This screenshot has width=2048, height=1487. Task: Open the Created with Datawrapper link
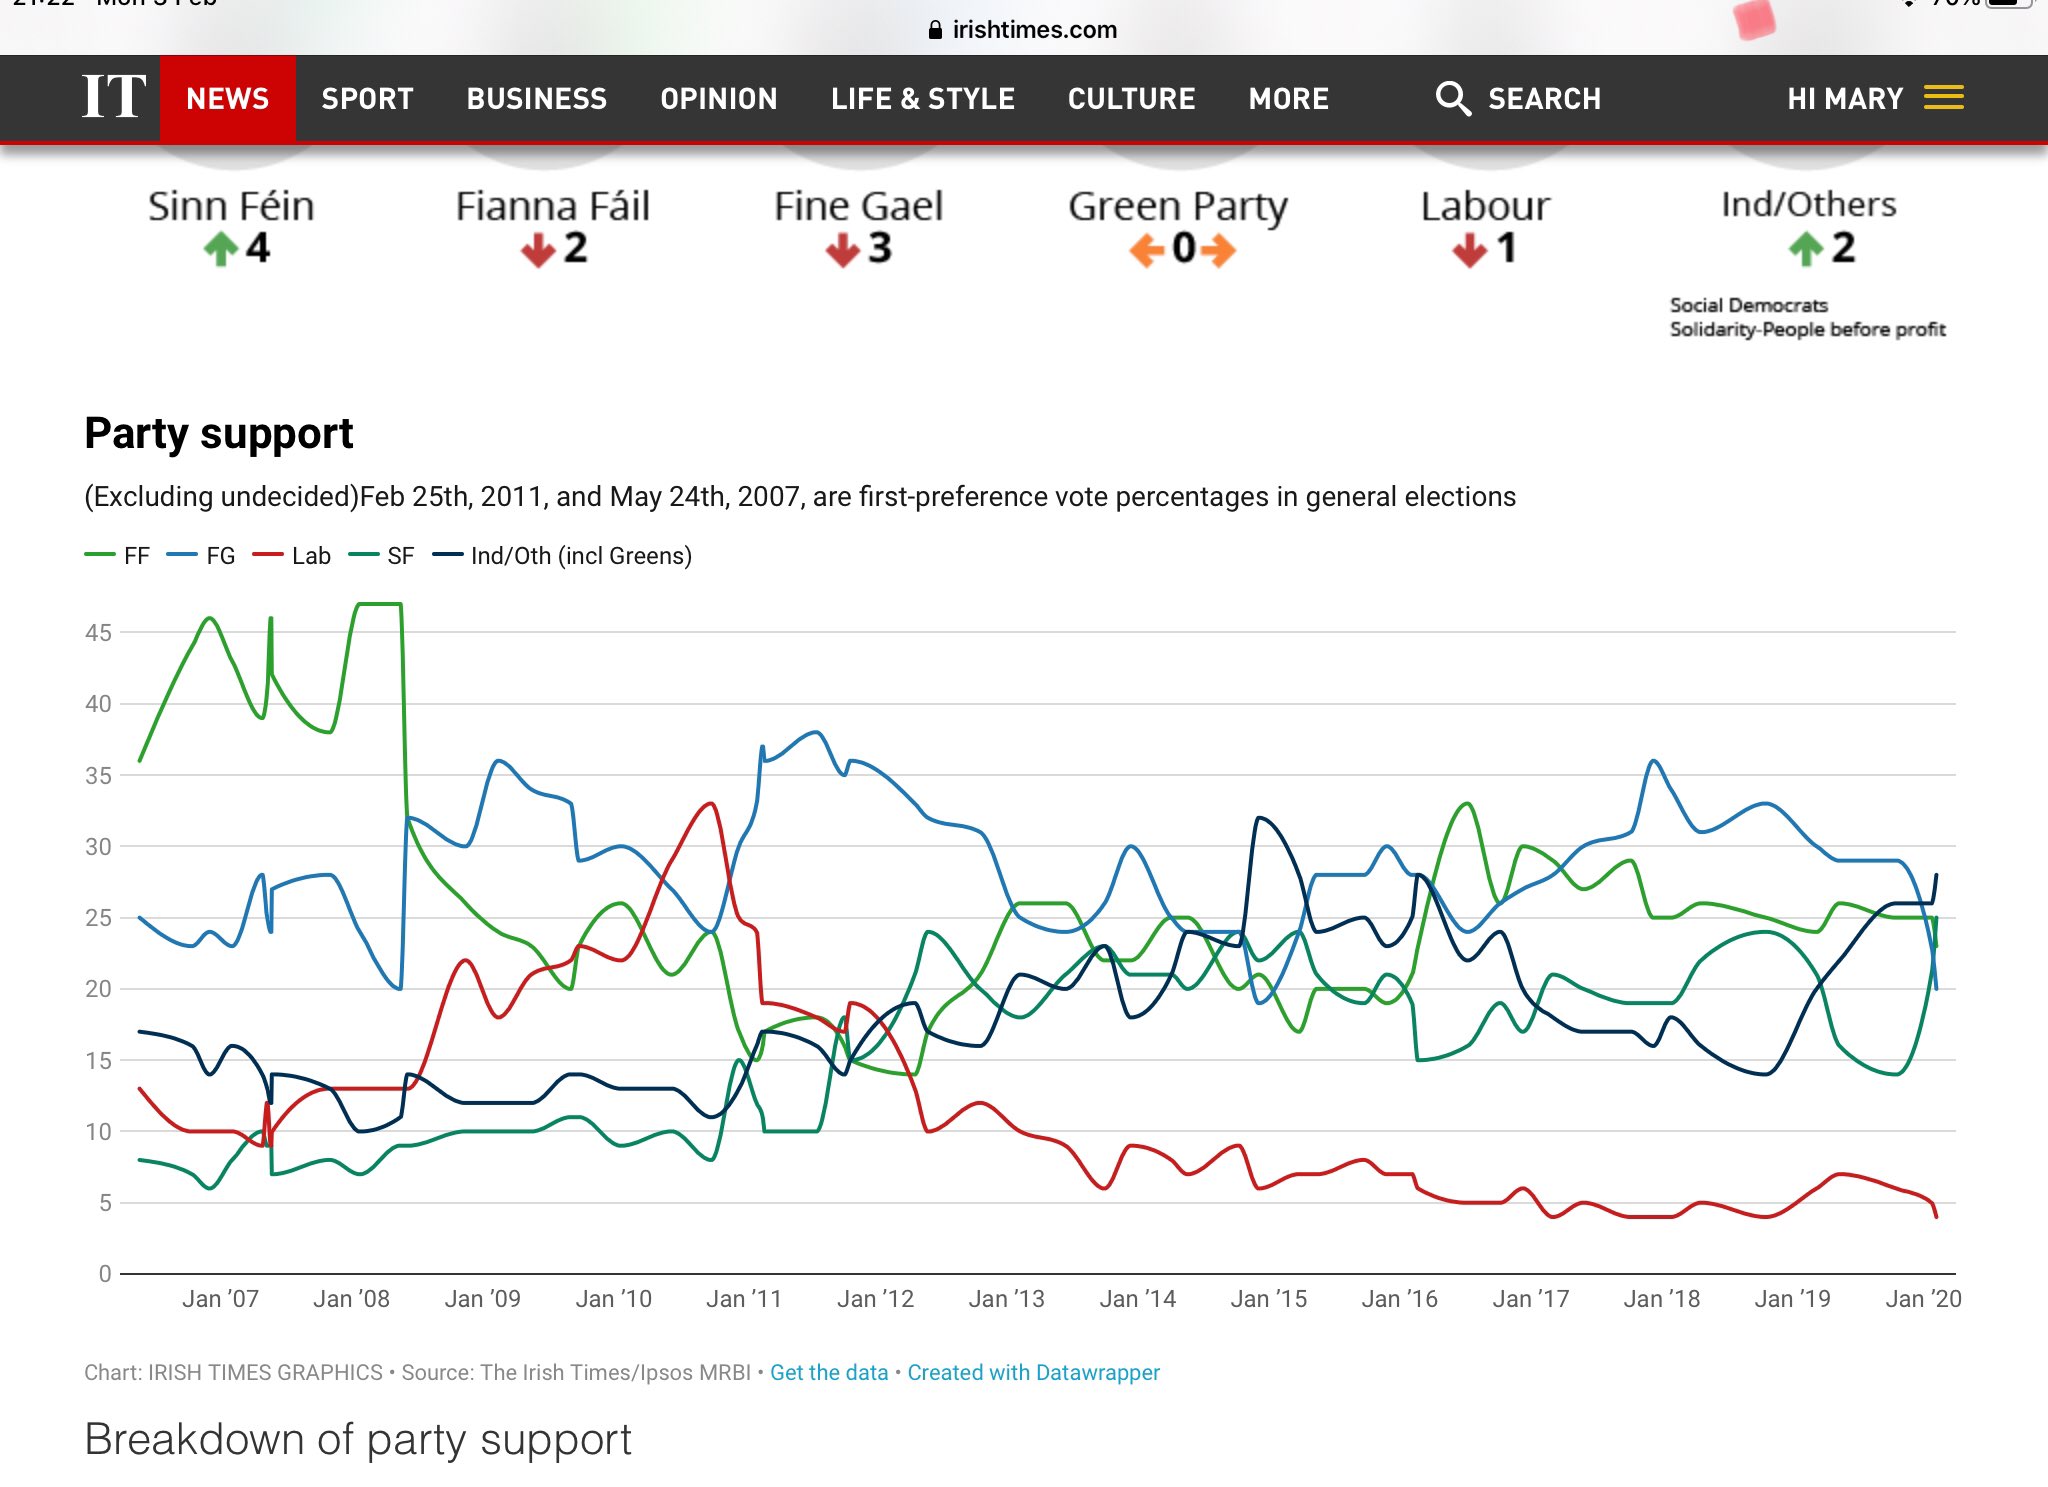point(1034,1373)
